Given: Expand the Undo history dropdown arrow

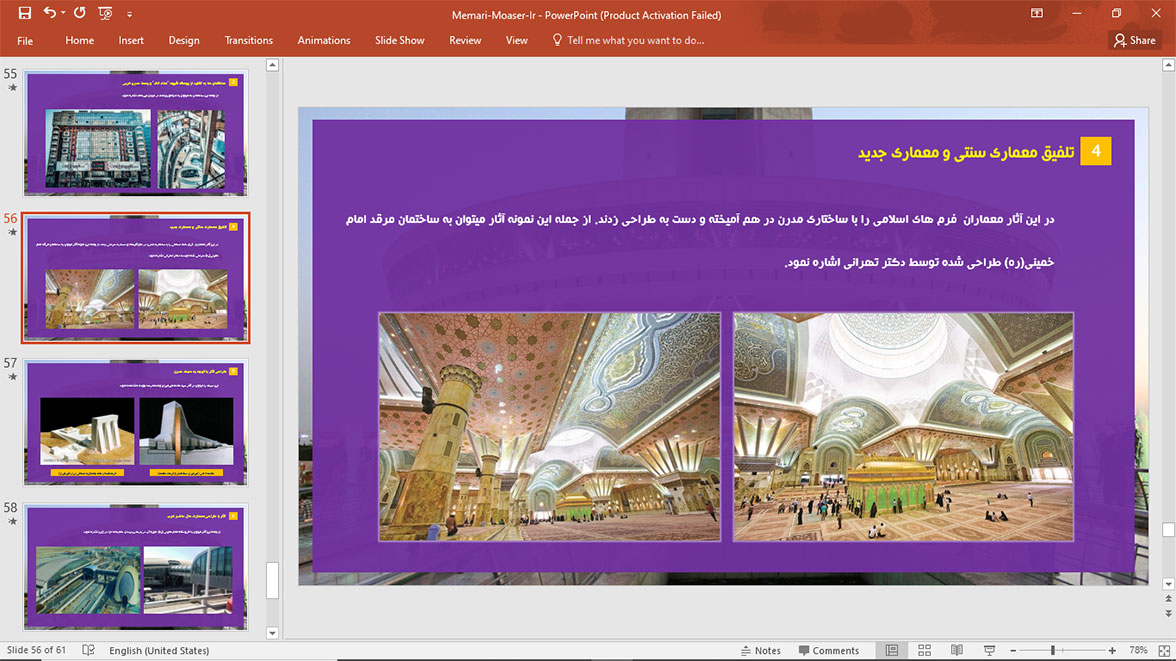Looking at the screenshot, I should [x=62, y=14].
